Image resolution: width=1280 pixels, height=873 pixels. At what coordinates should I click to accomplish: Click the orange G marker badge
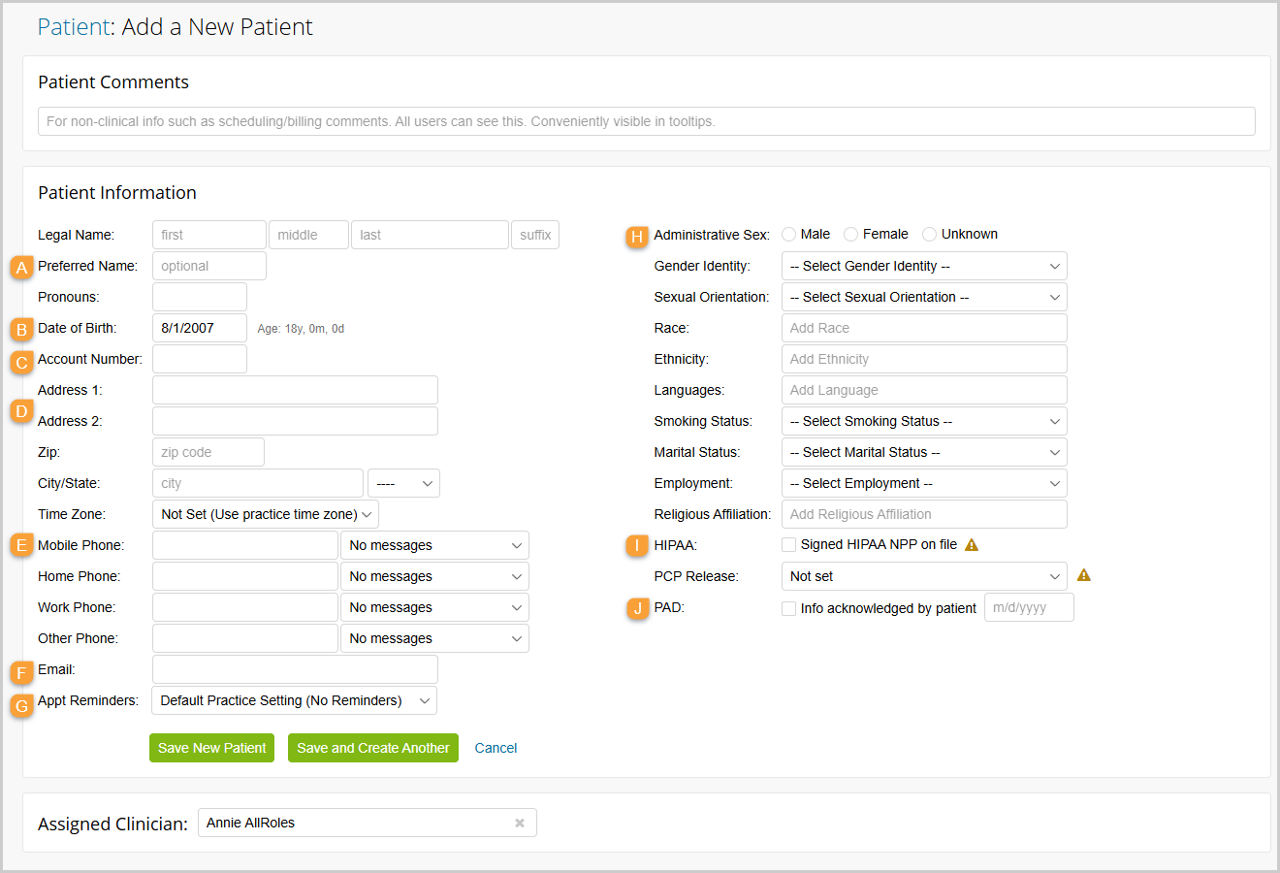pyautogui.click(x=21, y=704)
